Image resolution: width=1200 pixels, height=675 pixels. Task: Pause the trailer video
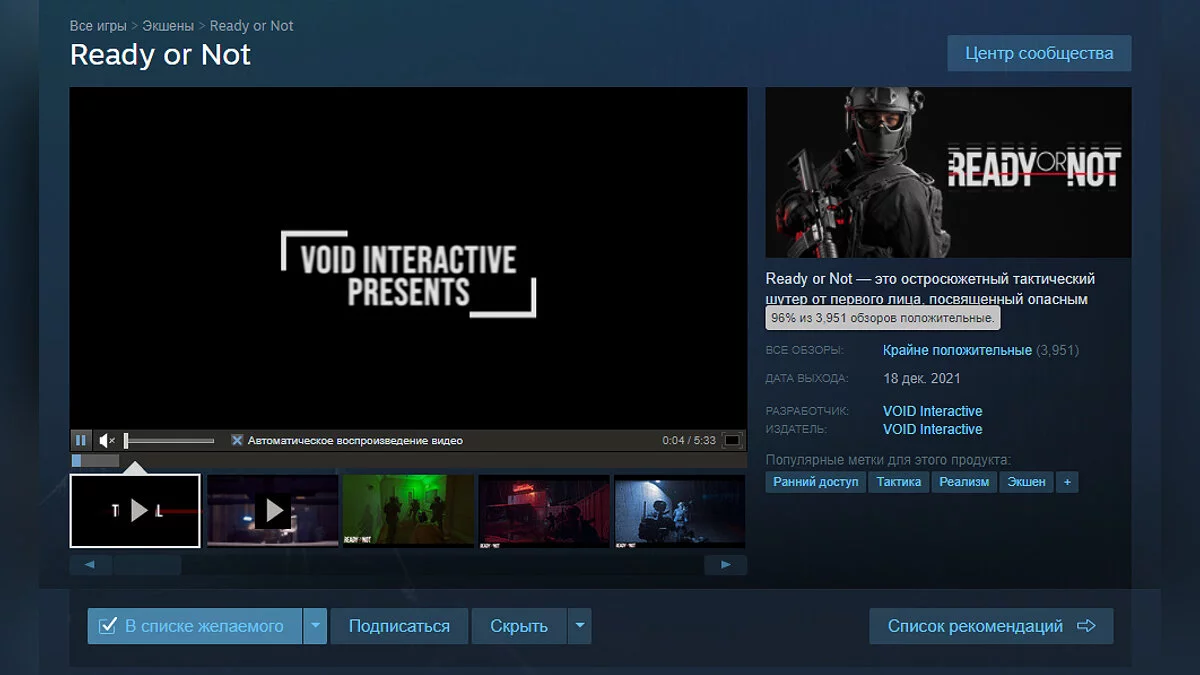(81, 440)
